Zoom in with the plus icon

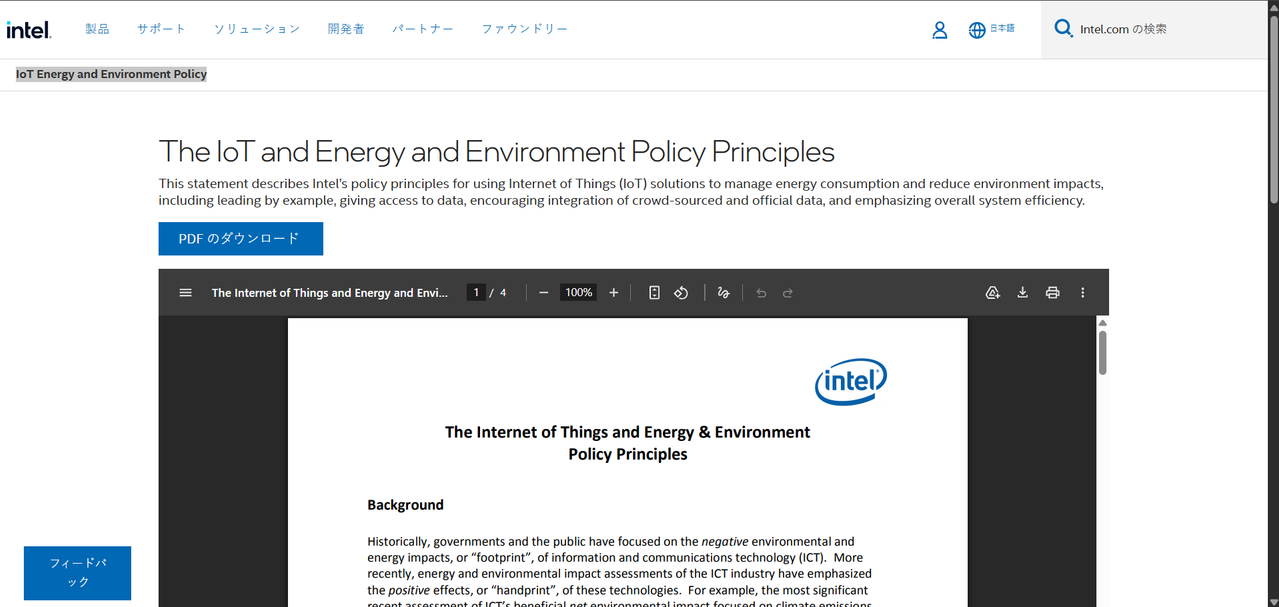613,293
